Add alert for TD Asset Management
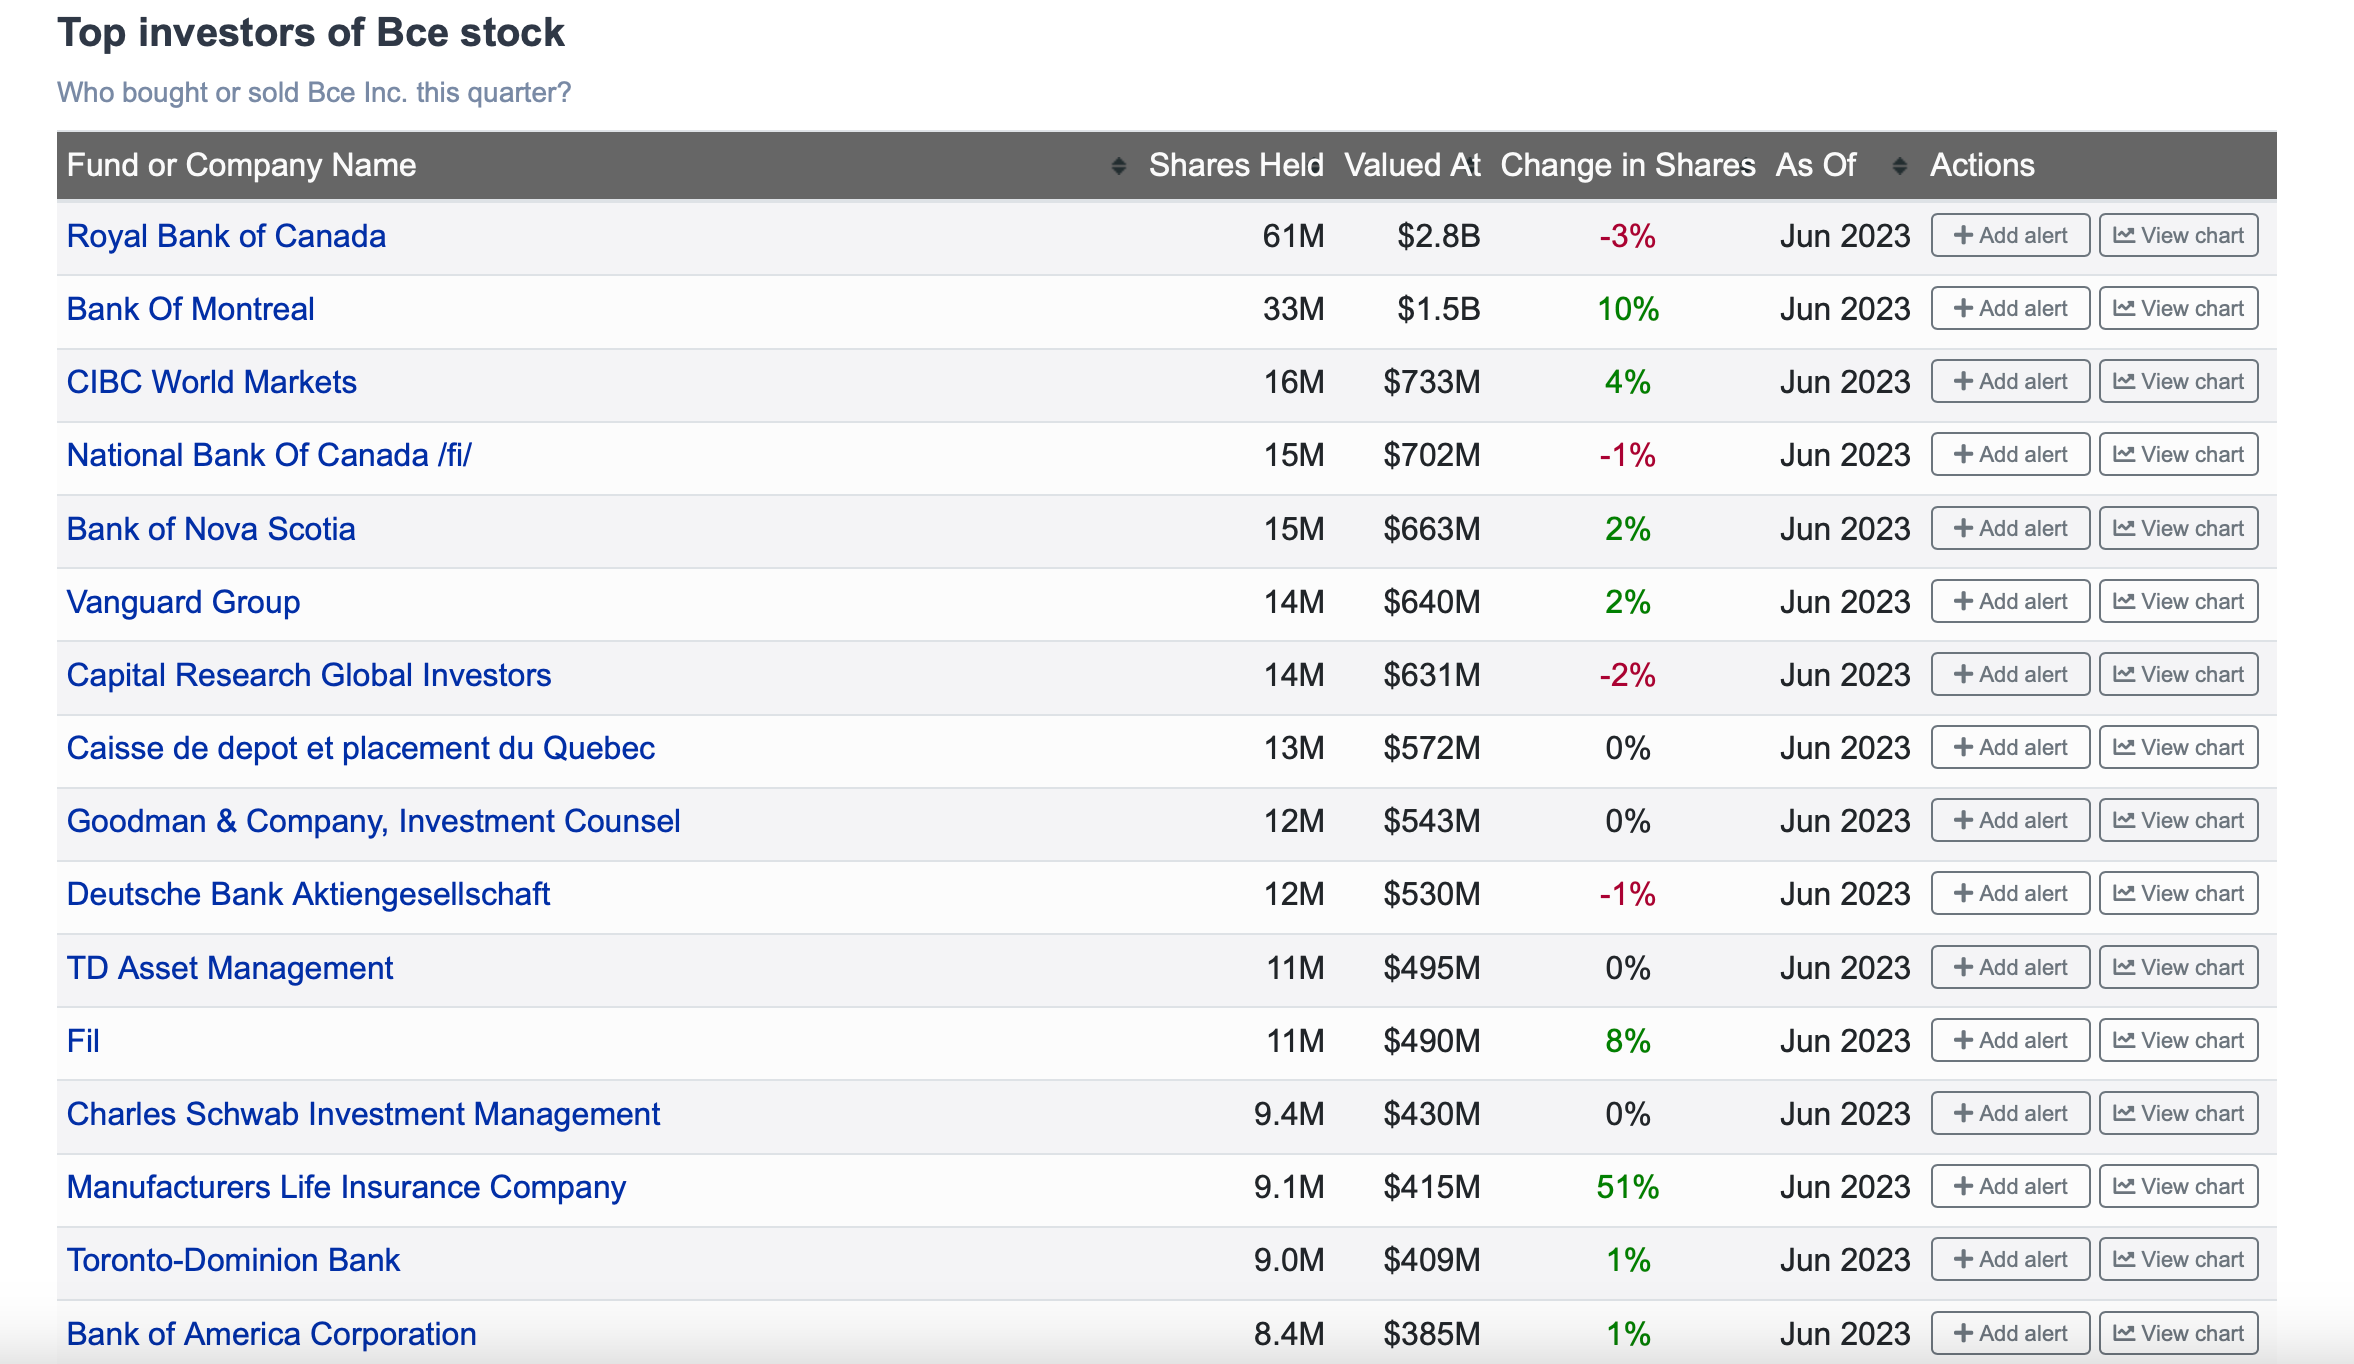 tap(2010, 967)
